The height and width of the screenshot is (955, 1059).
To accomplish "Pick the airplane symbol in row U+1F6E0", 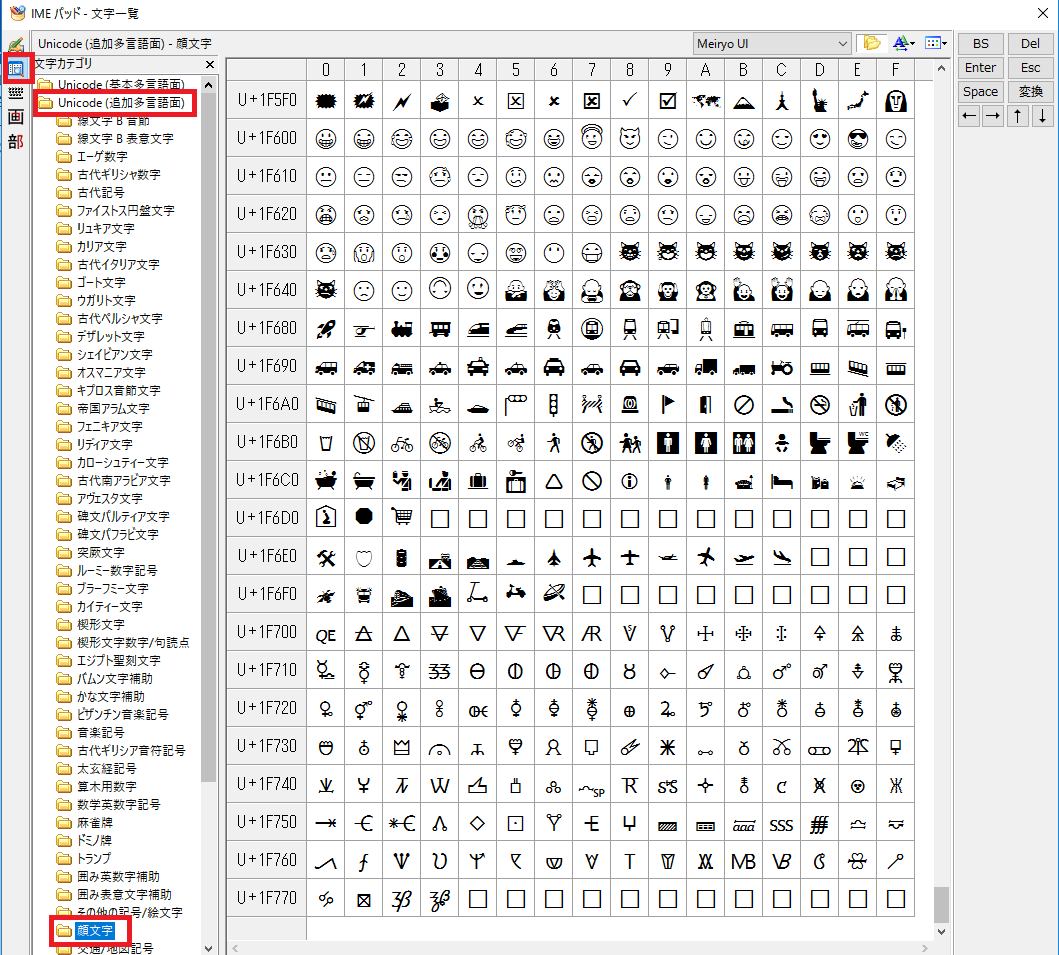I will tap(592, 557).
